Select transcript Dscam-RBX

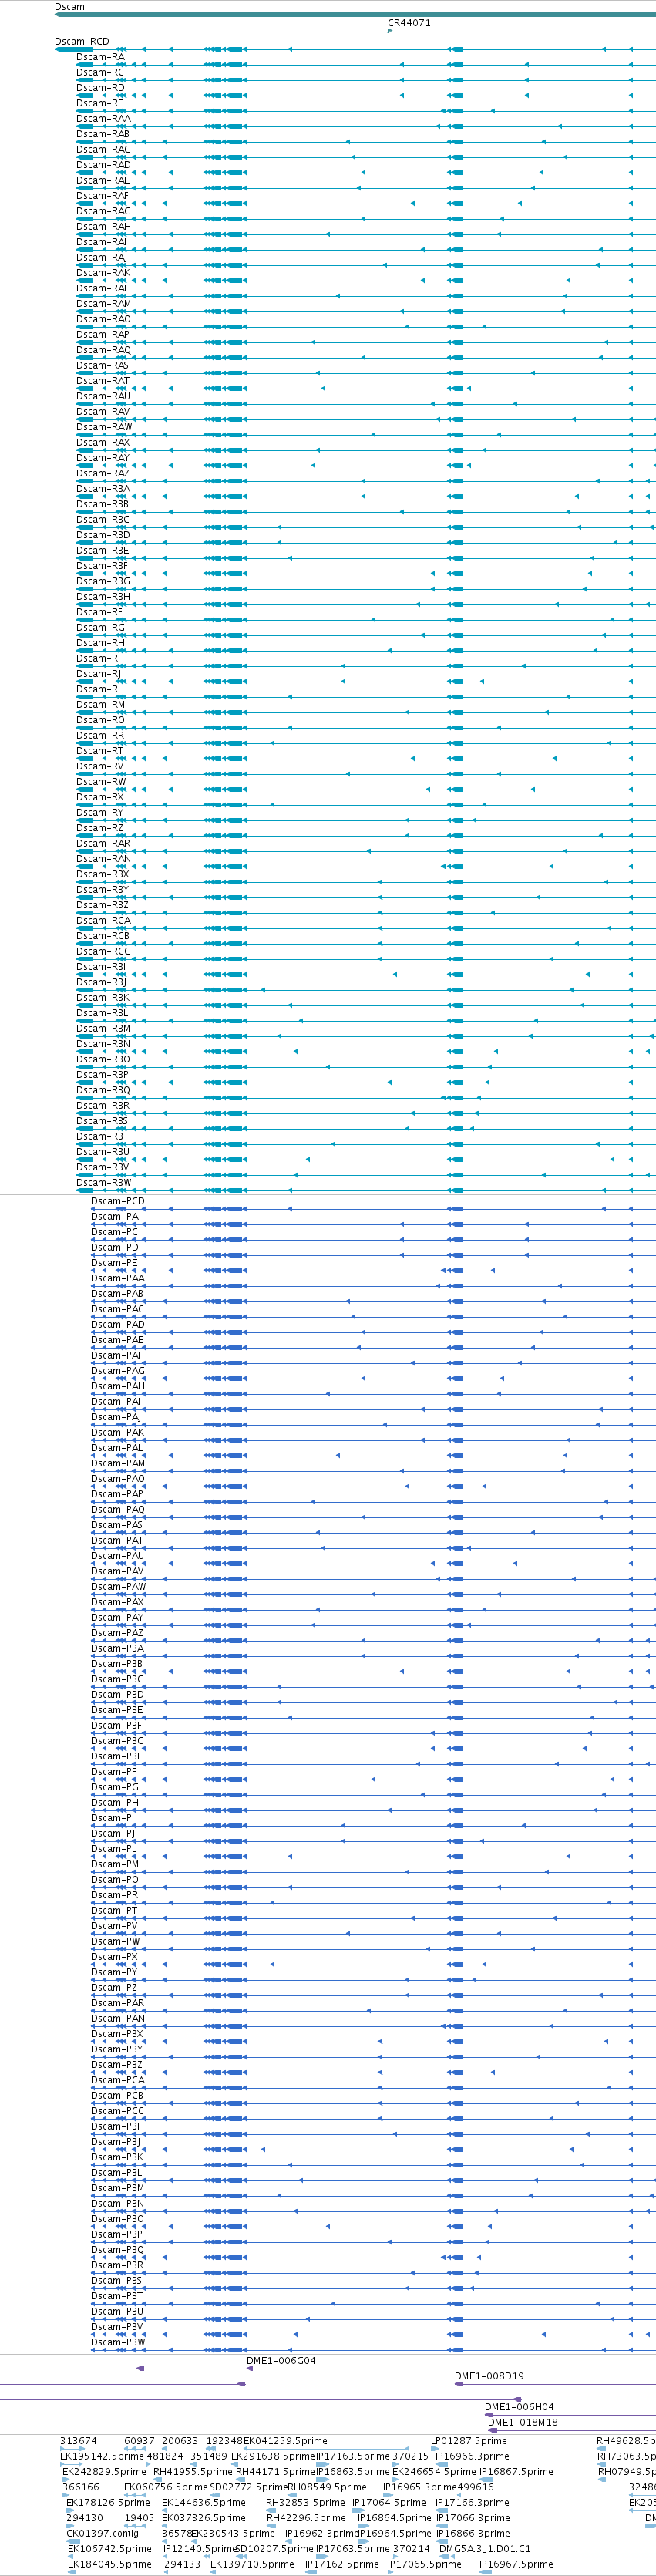[103, 874]
